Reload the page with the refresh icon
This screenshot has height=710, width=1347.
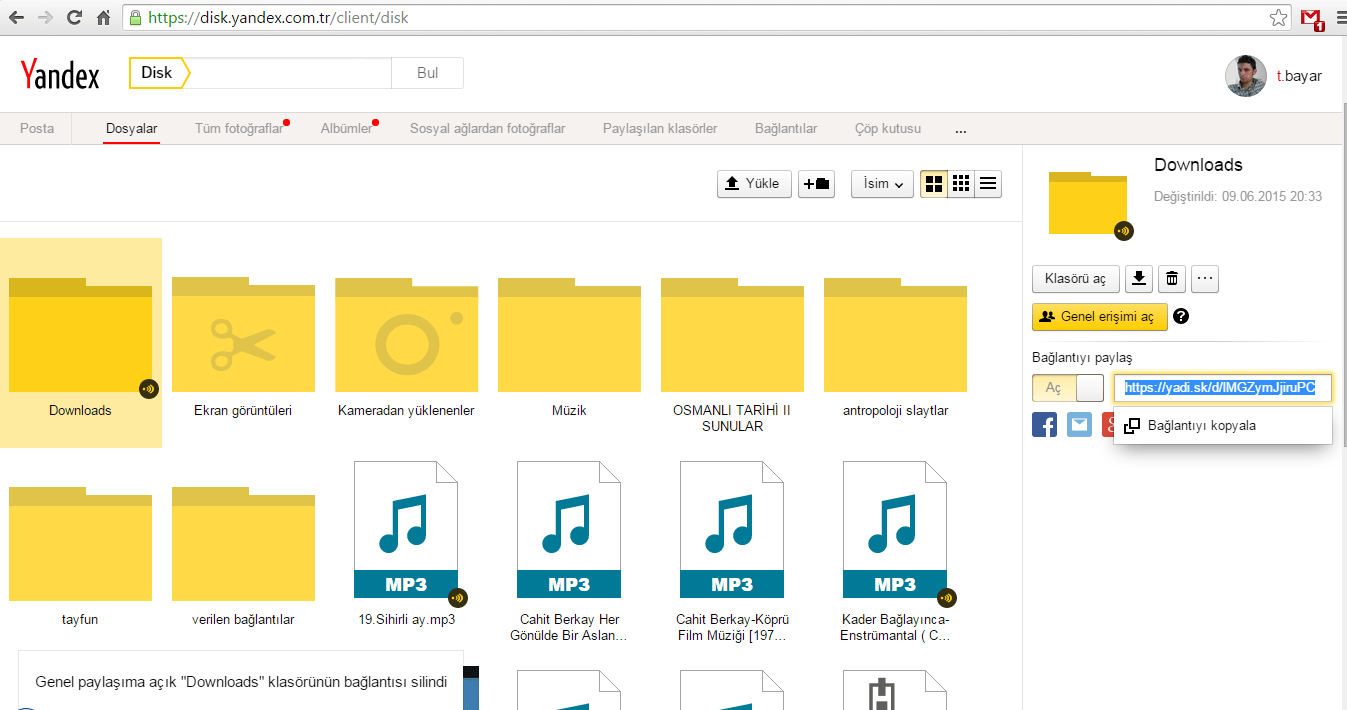click(x=74, y=18)
